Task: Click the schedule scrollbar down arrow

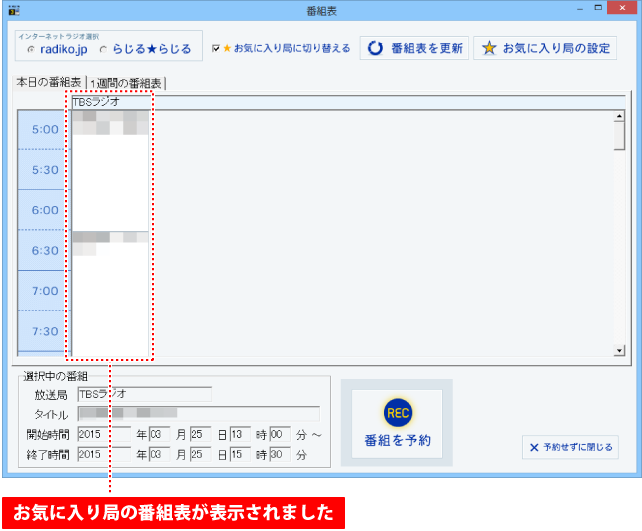Action: click(619, 350)
